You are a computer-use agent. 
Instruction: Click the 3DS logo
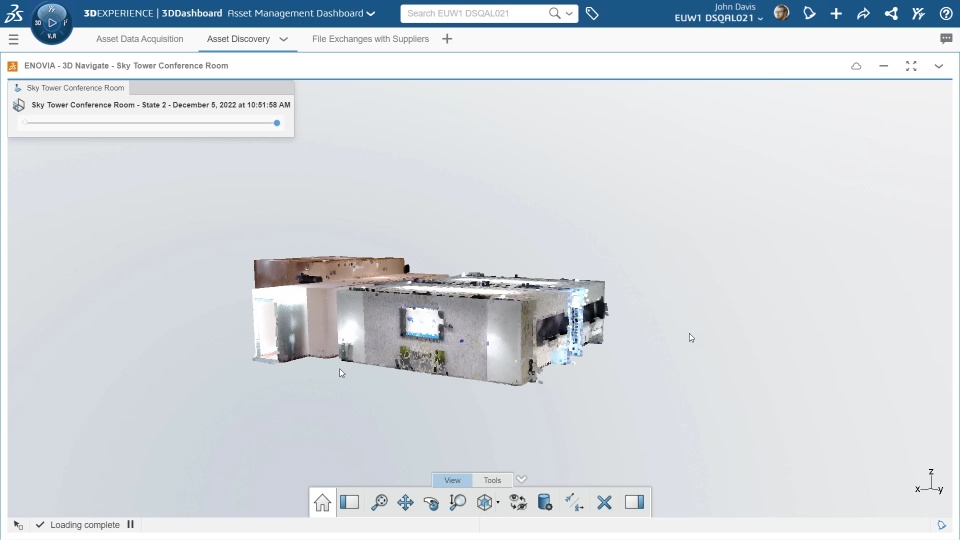point(13,13)
